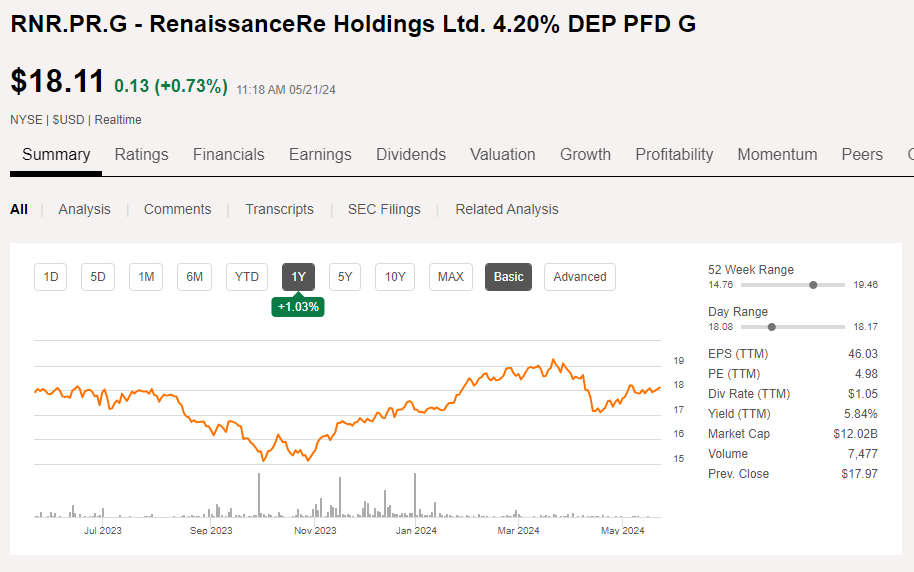Click the May 2024 axis label
The width and height of the screenshot is (914, 572).
pos(623,531)
